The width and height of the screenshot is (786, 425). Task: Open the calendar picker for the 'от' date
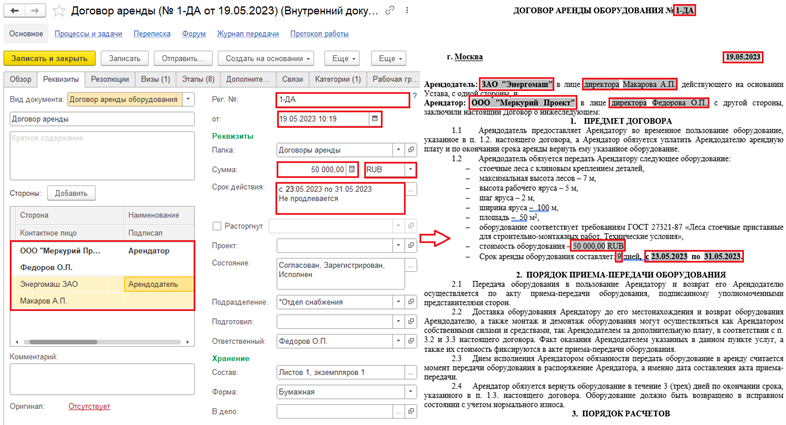[374, 119]
